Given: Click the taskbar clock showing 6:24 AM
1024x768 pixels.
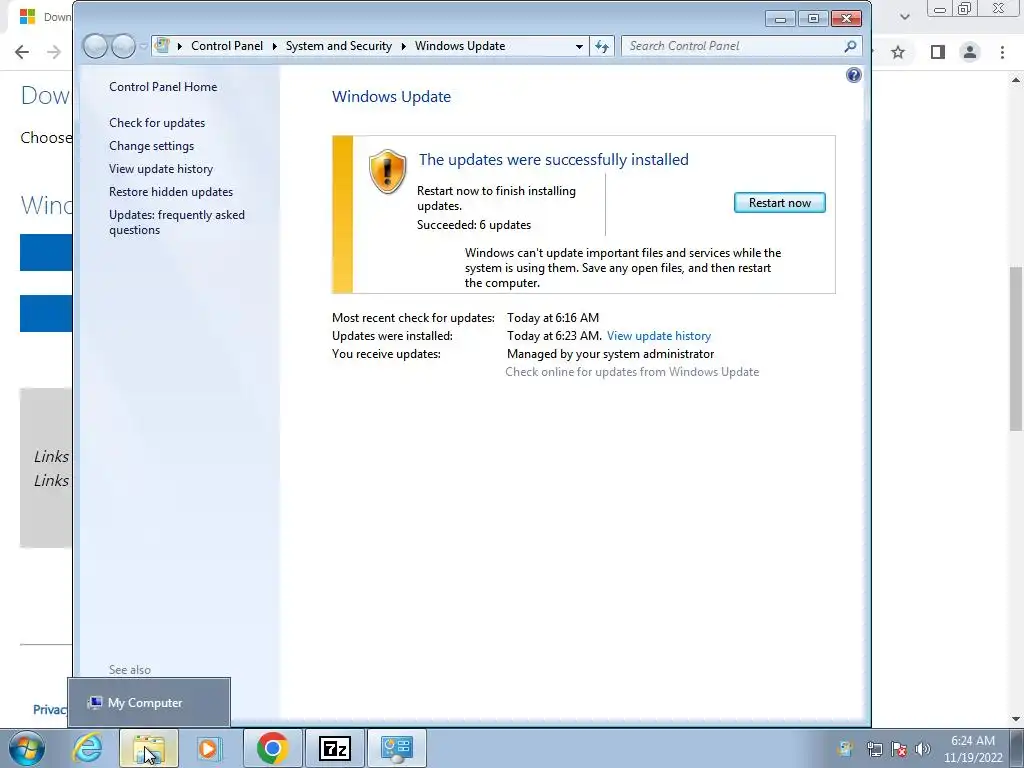Looking at the screenshot, I should pyautogui.click(x=972, y=749).
